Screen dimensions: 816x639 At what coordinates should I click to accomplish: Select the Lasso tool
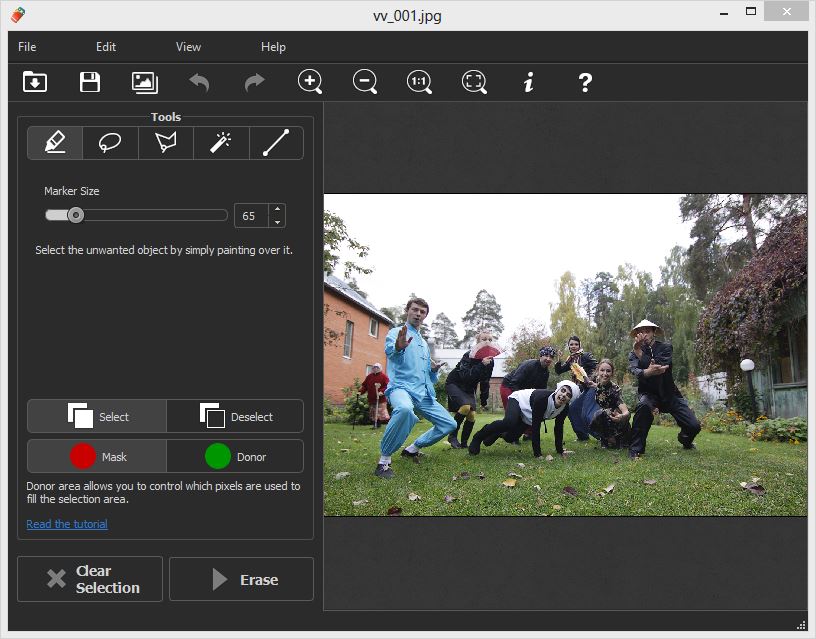110,143
